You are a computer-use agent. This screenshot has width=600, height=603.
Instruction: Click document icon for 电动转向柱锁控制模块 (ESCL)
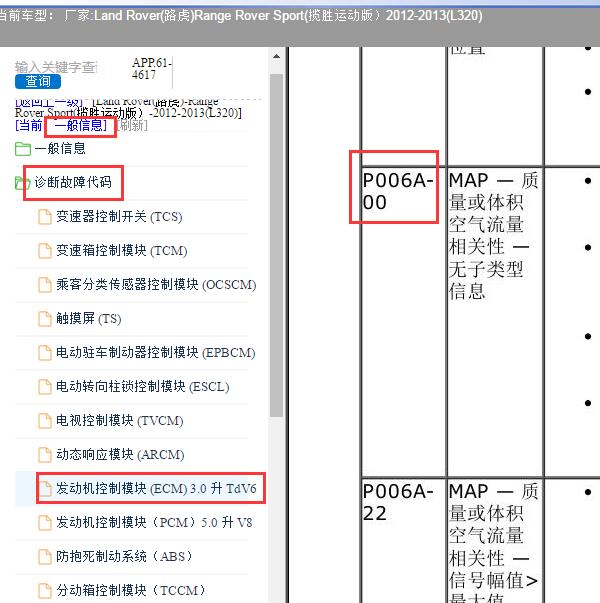click(x=45, y=386)
